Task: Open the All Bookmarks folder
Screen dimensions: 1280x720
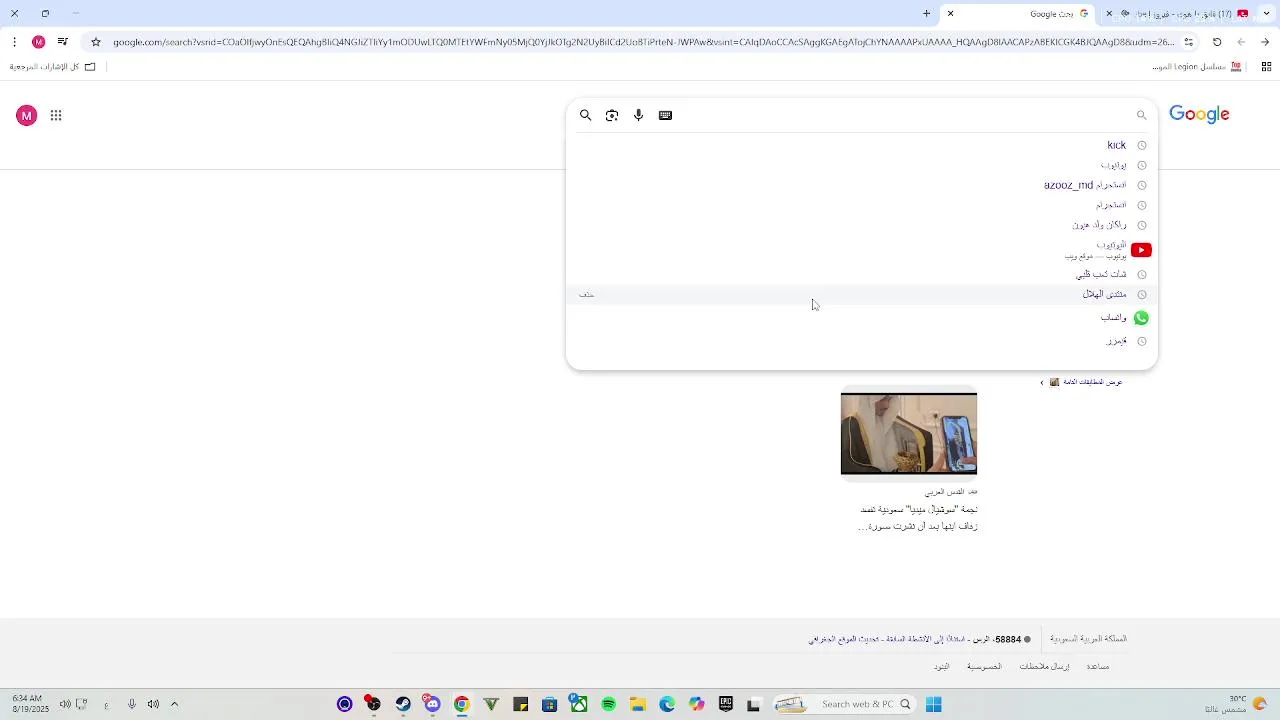Action: click(x=52, y=67)
